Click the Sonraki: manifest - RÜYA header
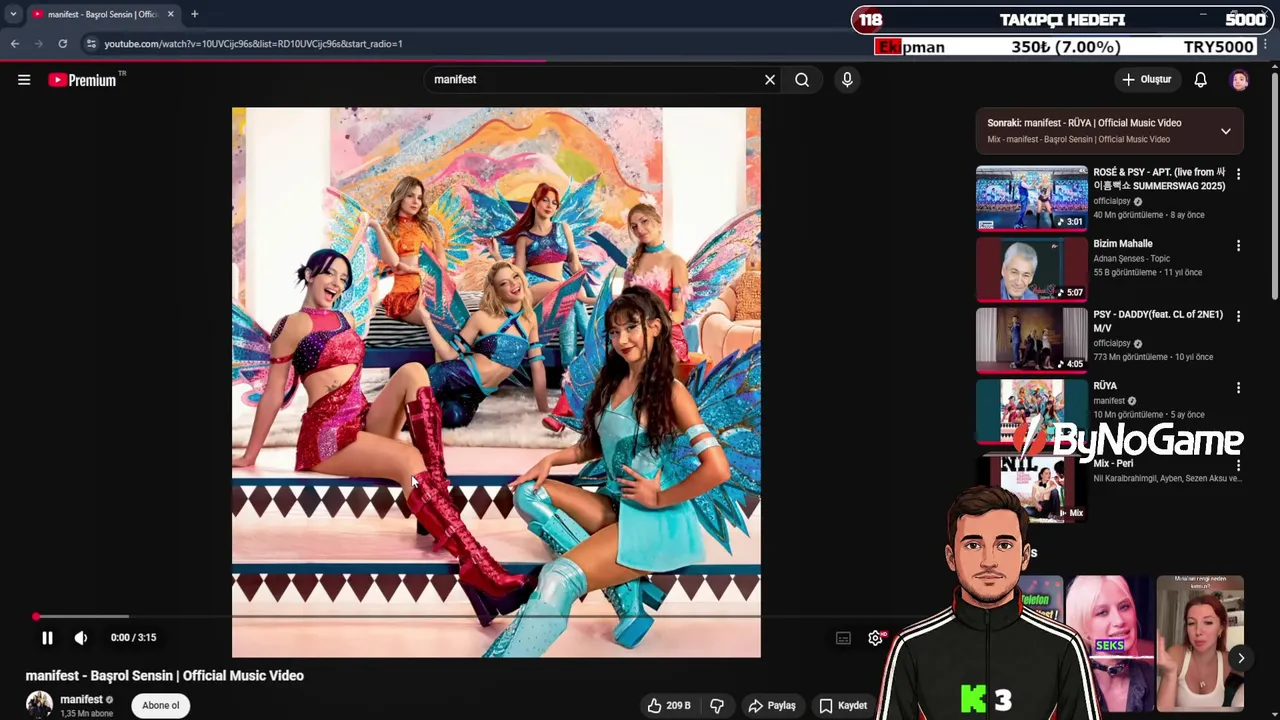The image size is (1280, 720). tap(1084, 123)
